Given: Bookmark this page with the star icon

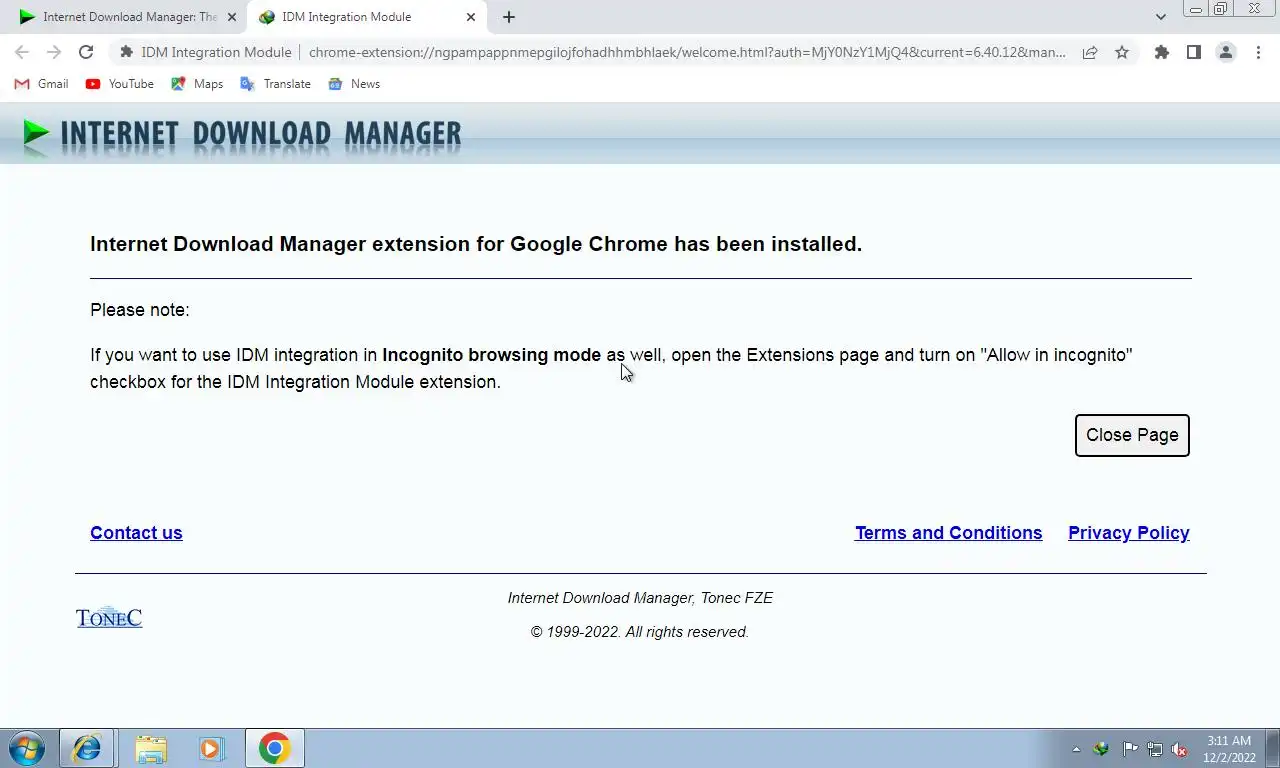Looking at the screenshot, I should click(x=1122, y=52).
